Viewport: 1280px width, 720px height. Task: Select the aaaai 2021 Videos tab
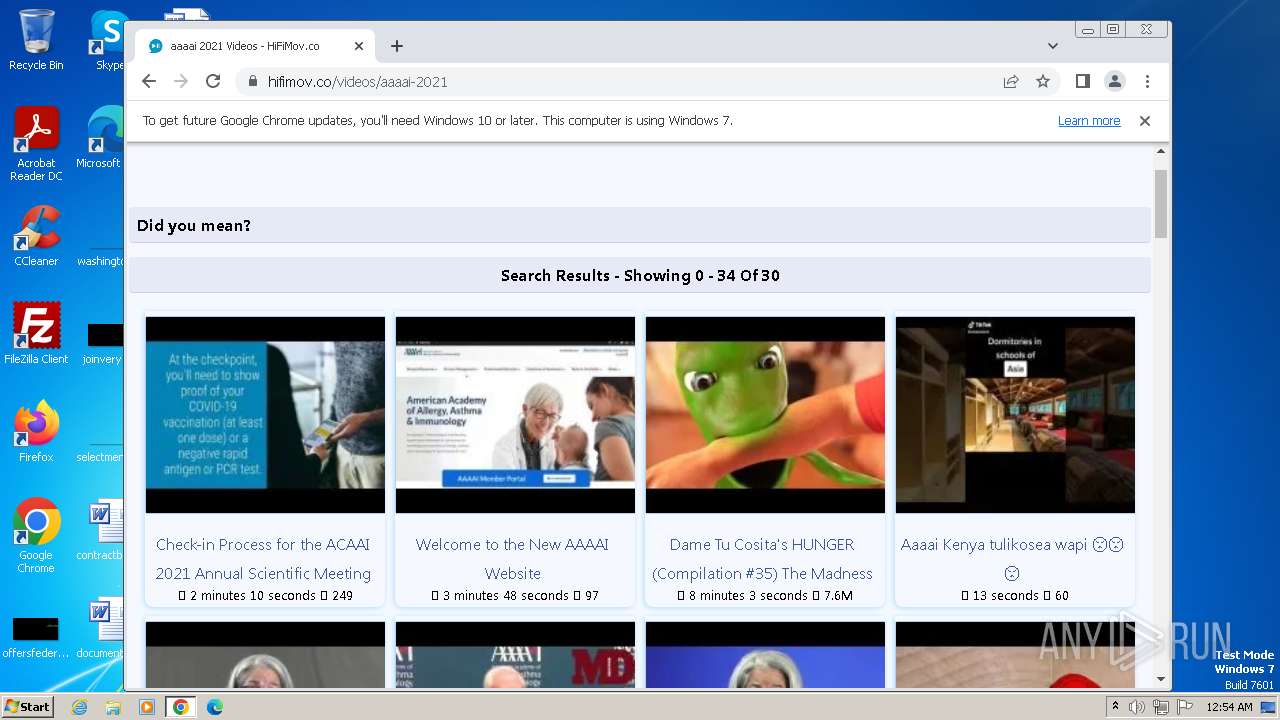[255, 46]
